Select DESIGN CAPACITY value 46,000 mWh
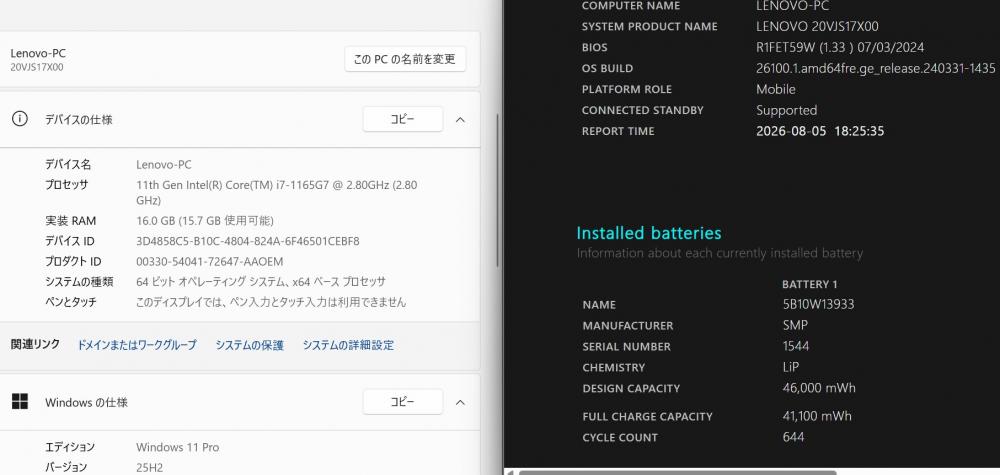Screen dimensions: 1000x475 pos(819,388)
